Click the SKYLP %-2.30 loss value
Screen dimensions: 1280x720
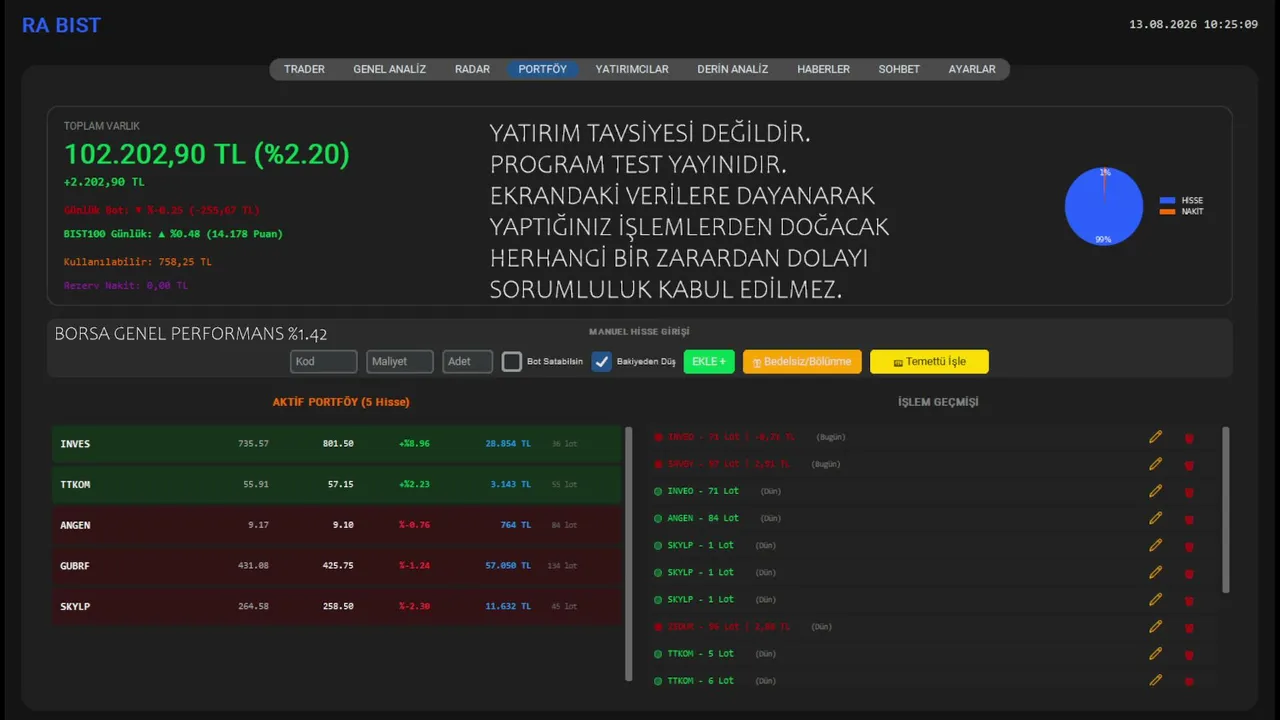coord(414,607)
